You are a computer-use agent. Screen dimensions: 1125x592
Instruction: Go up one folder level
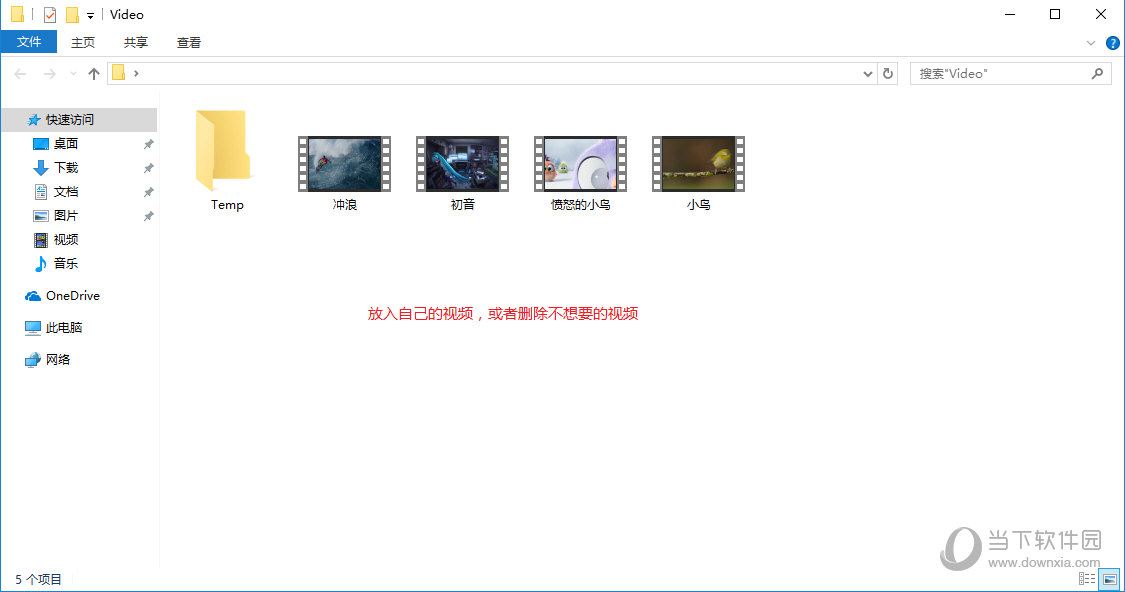pos(93,74)
